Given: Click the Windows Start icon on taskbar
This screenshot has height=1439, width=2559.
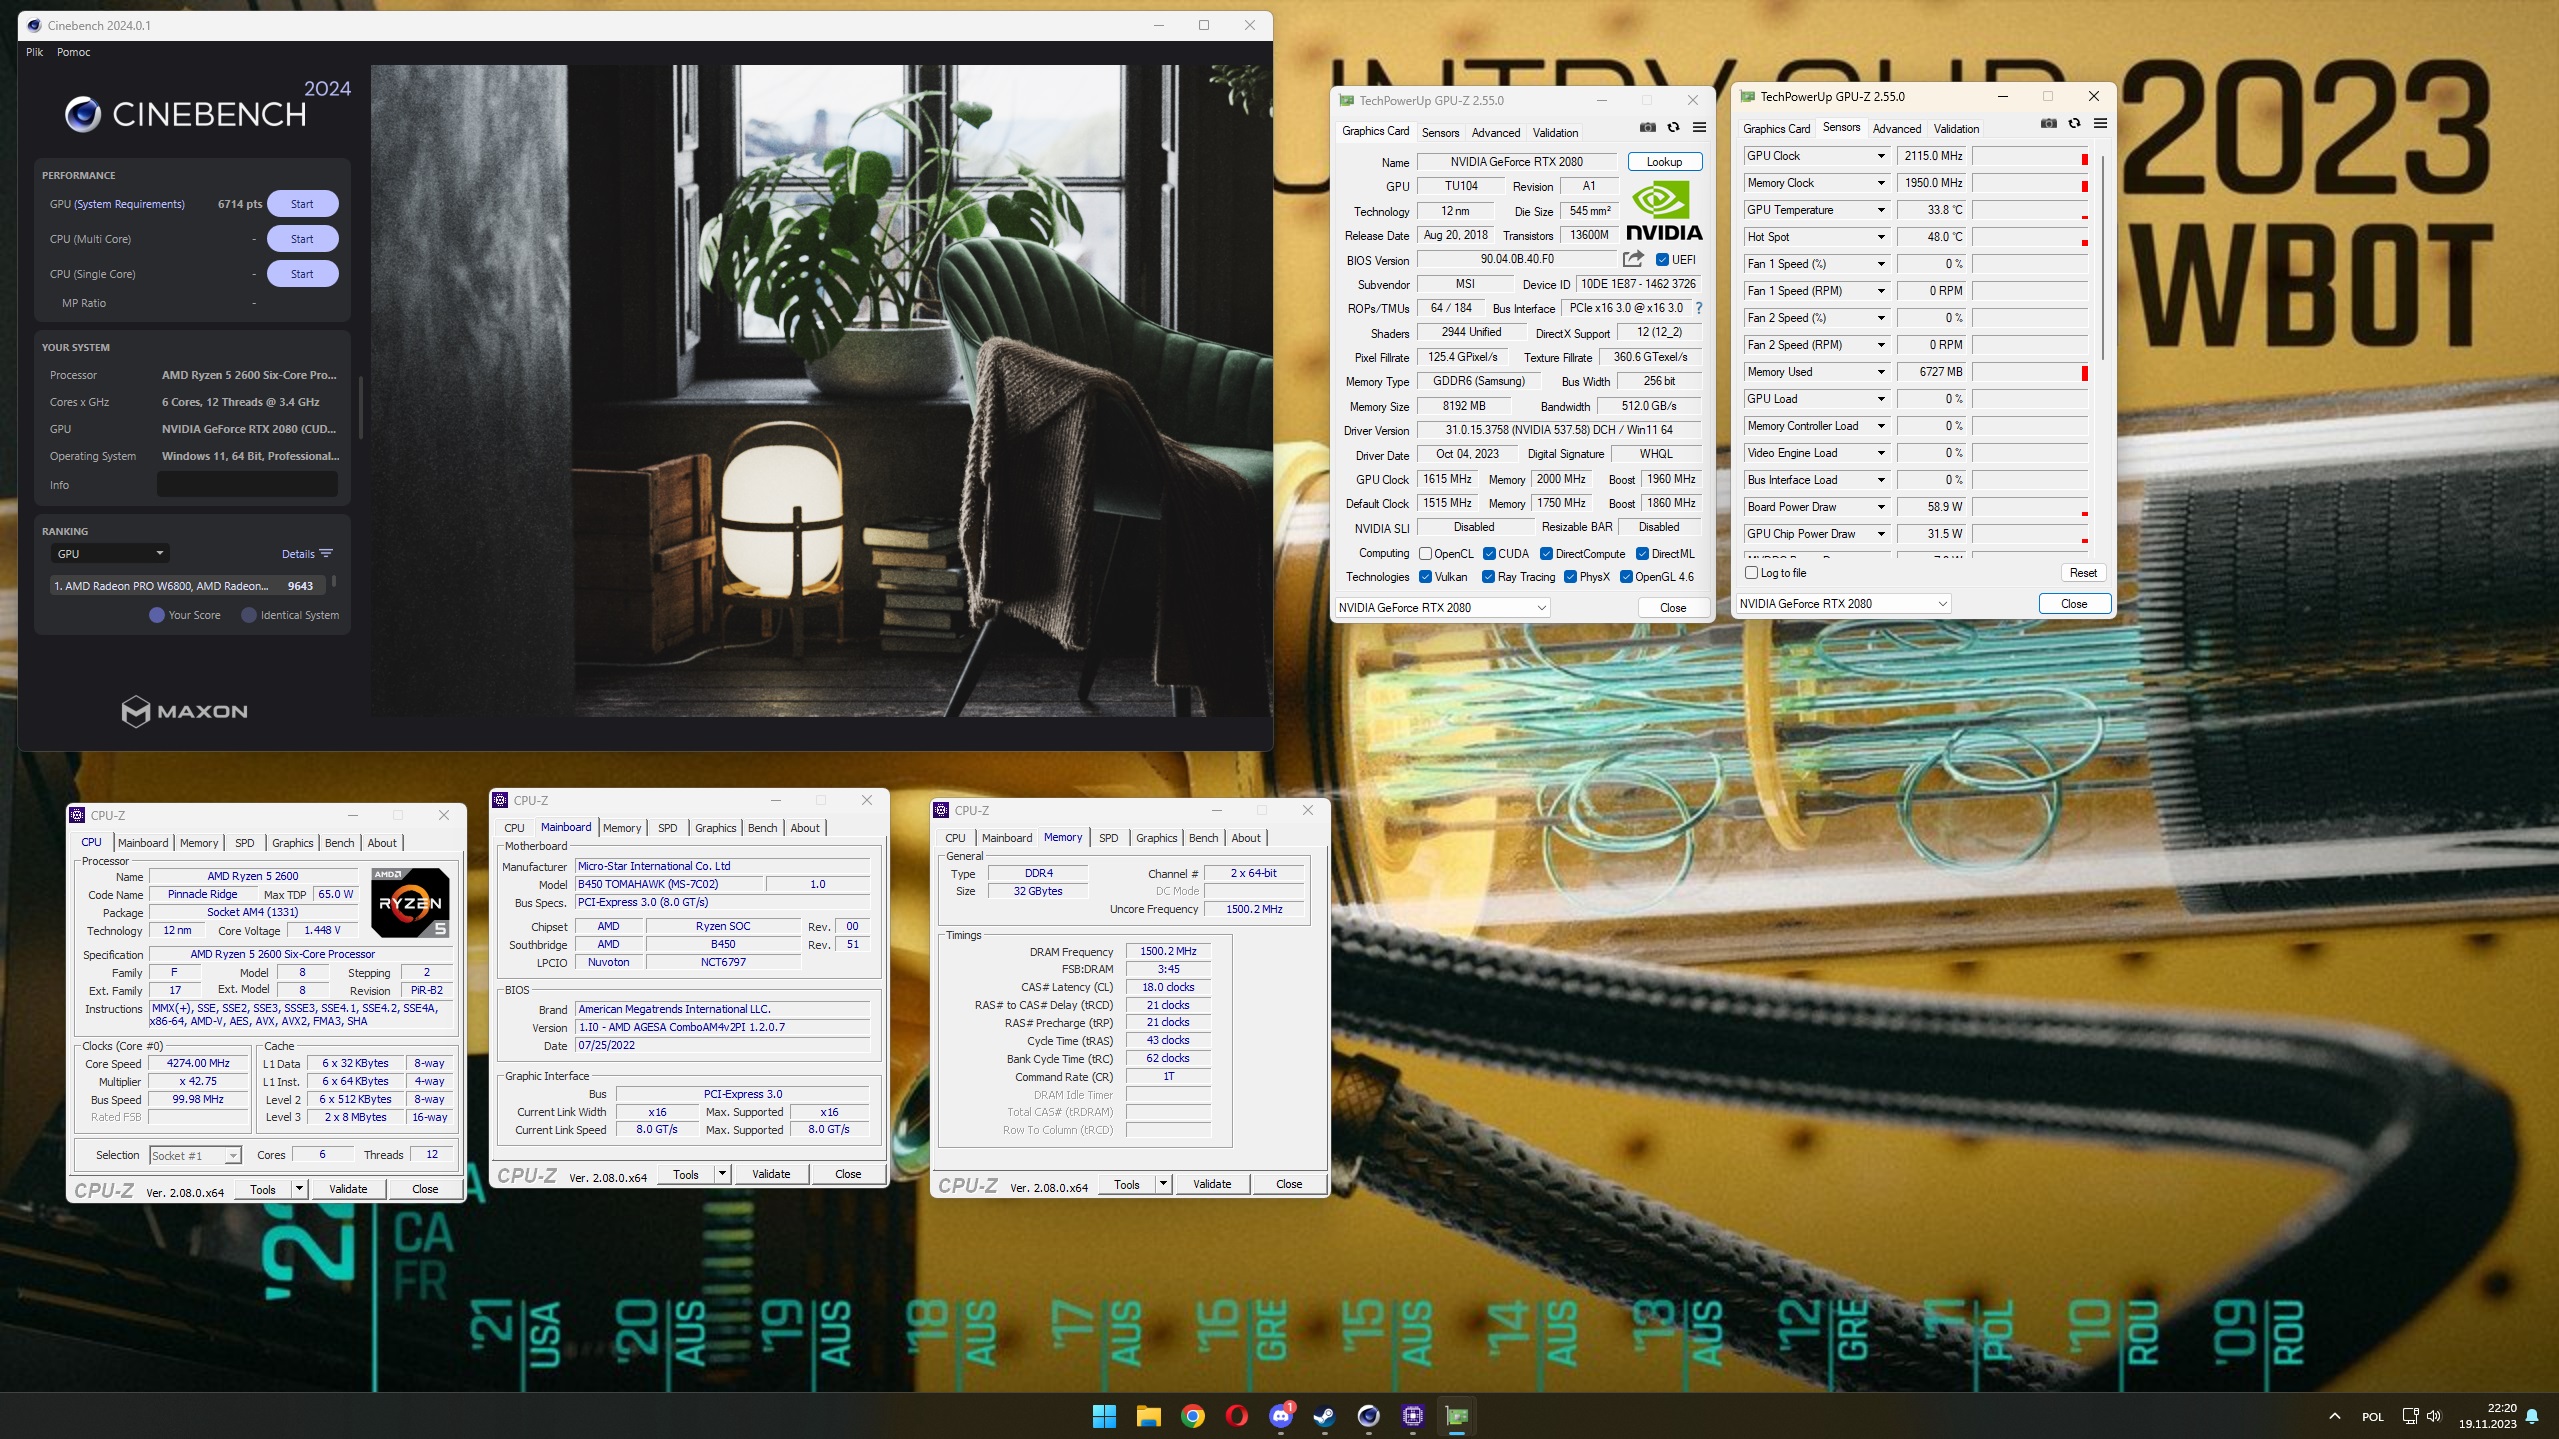Looking at the screenshot, I should 1104,1416.
